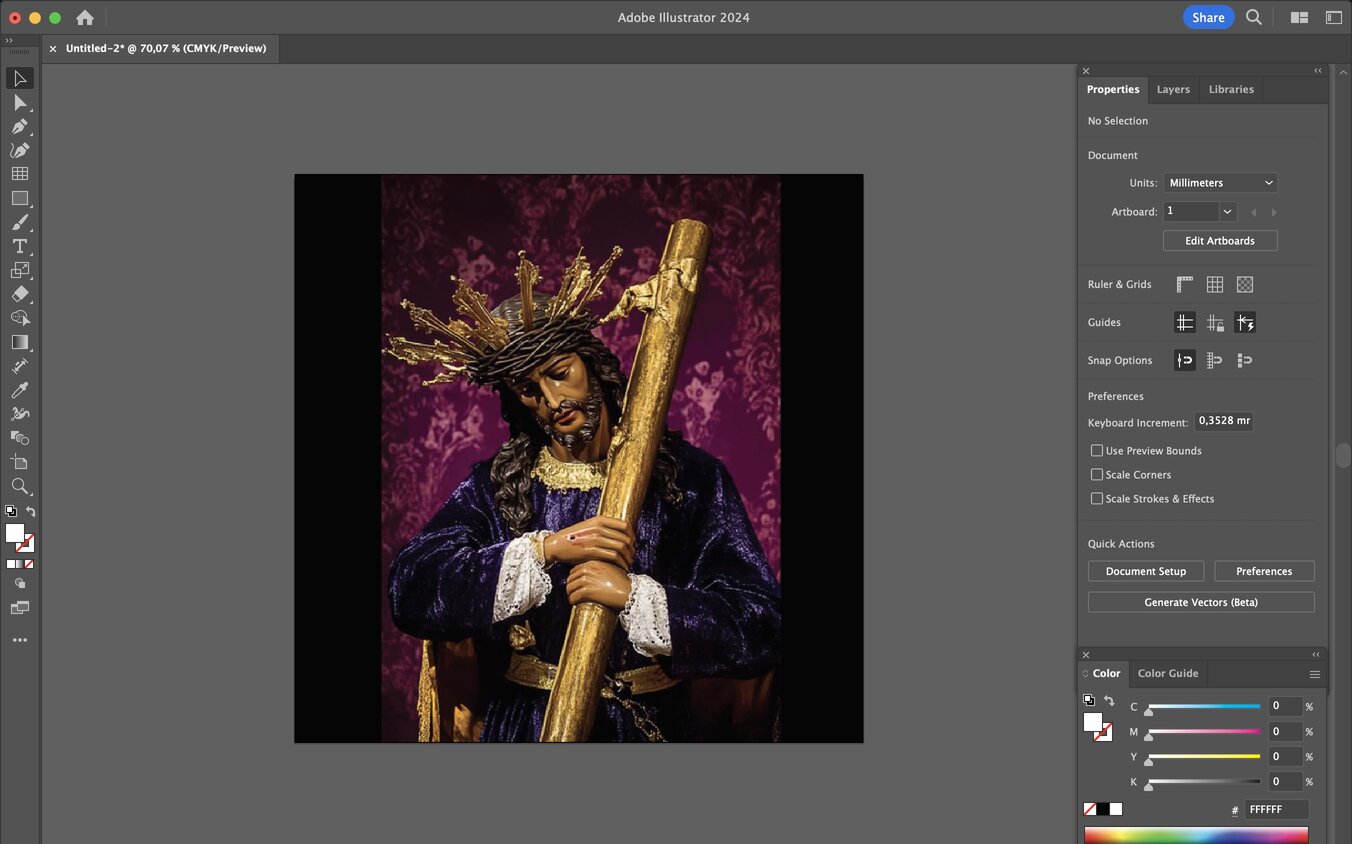Select the Symbol Sprayer tool
Screen dimensions: 1352x844
[20, 414]
